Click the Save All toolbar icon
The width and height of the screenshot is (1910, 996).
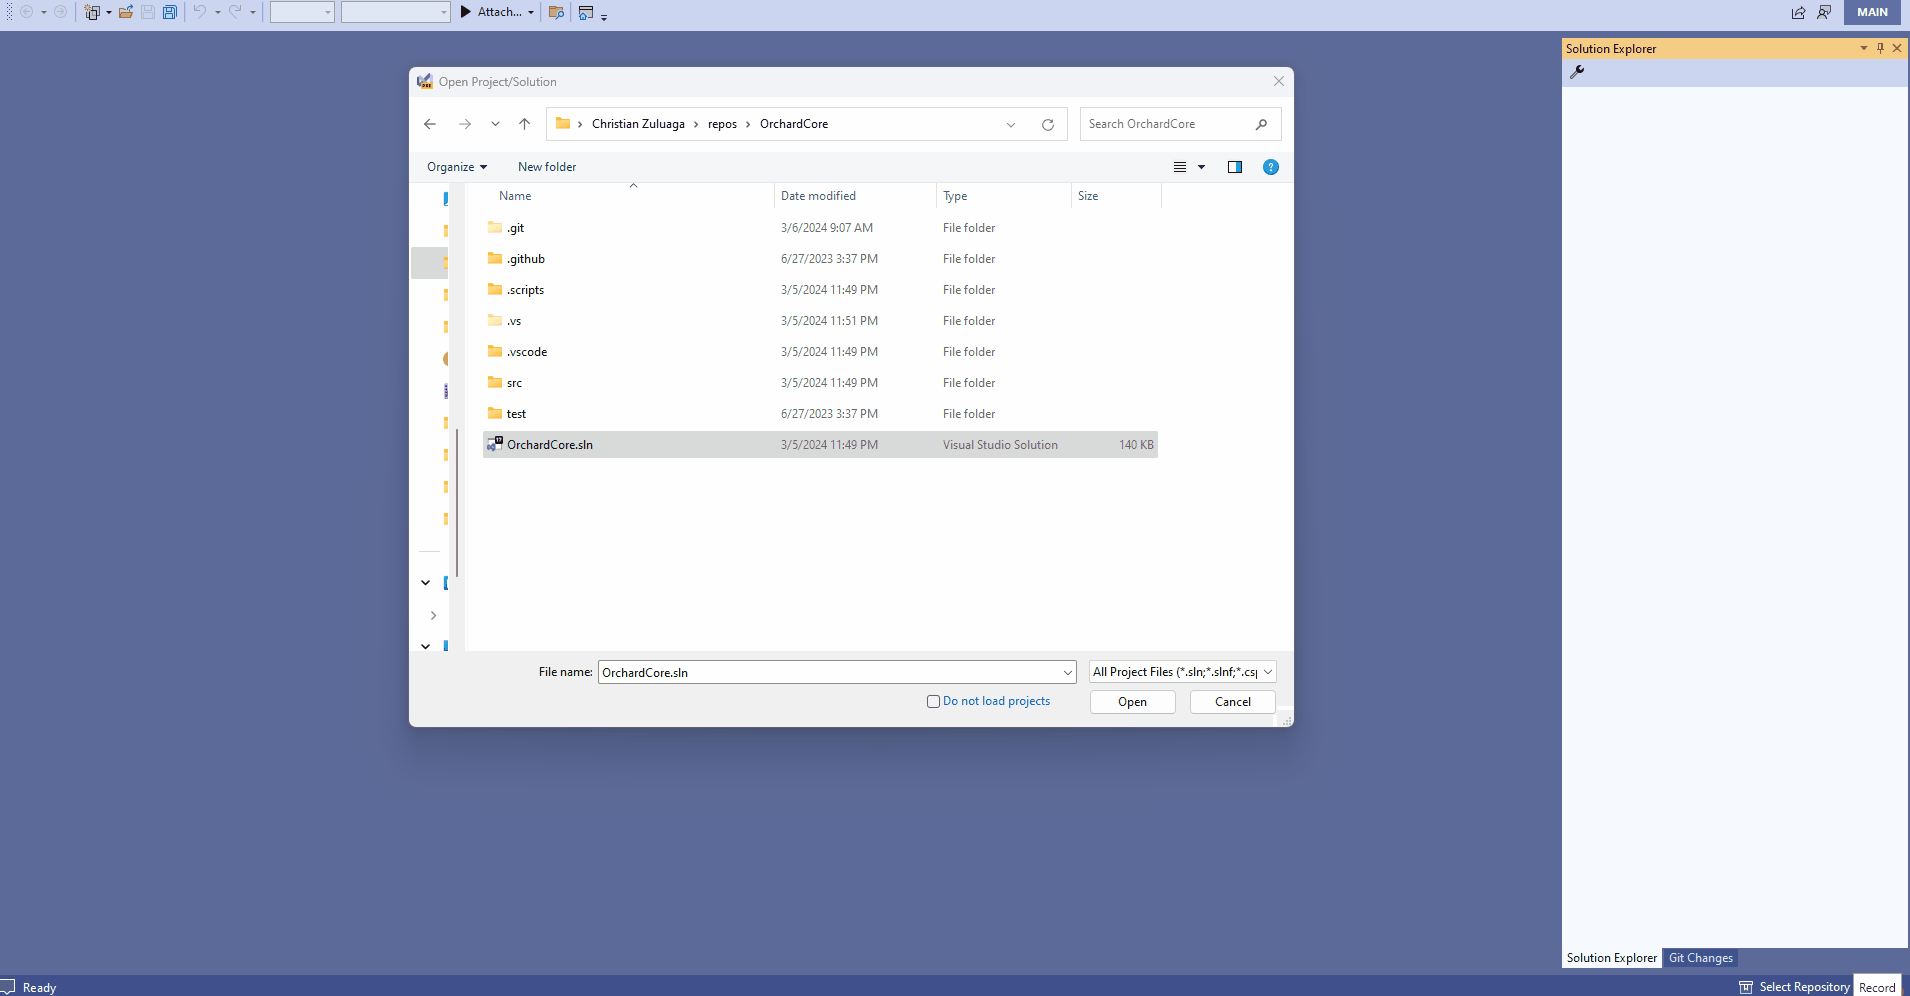[170, 12]
